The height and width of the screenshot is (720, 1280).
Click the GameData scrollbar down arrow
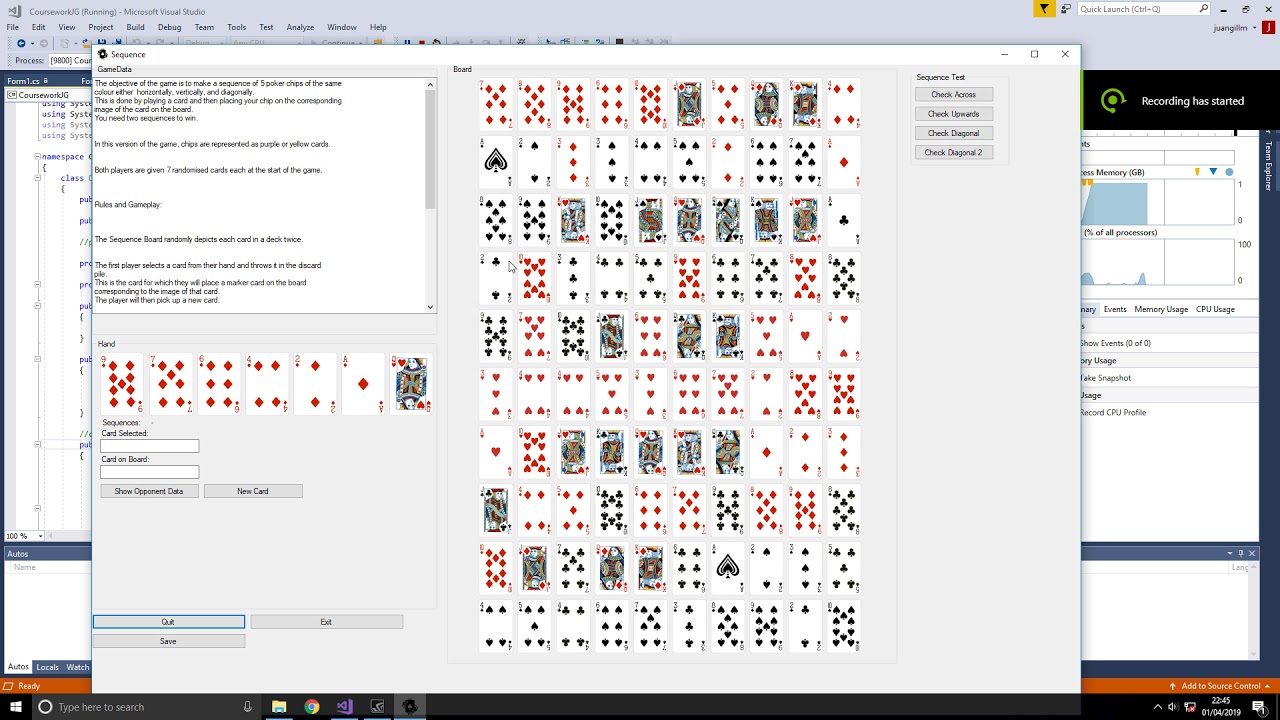pyautogui.click(x=431, y=307)
